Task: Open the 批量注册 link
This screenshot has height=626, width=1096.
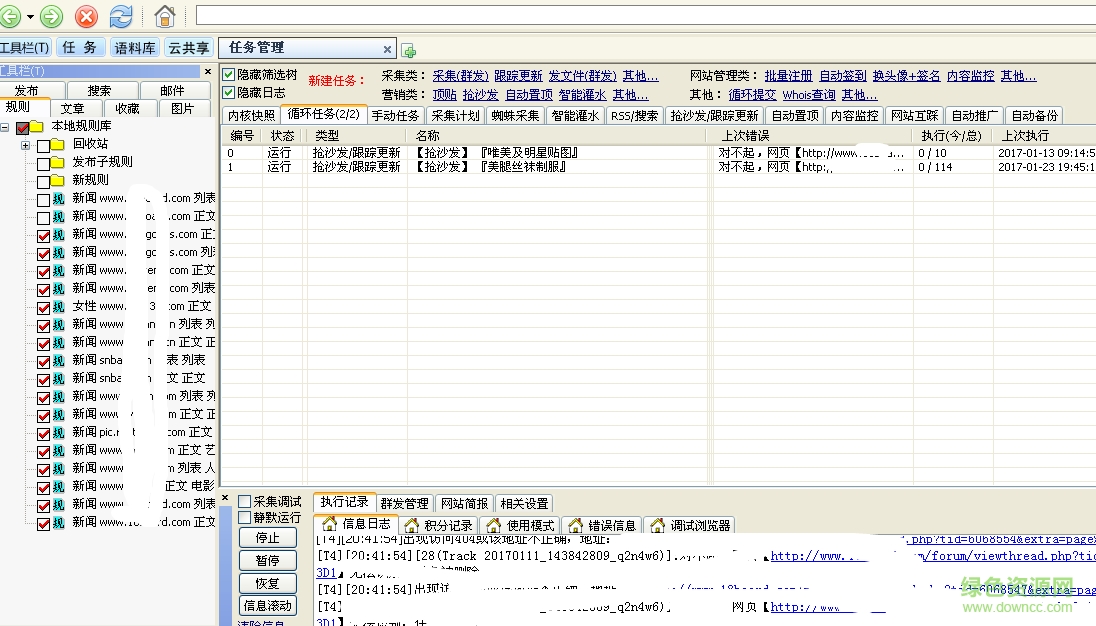Action: tap(788, 76)
